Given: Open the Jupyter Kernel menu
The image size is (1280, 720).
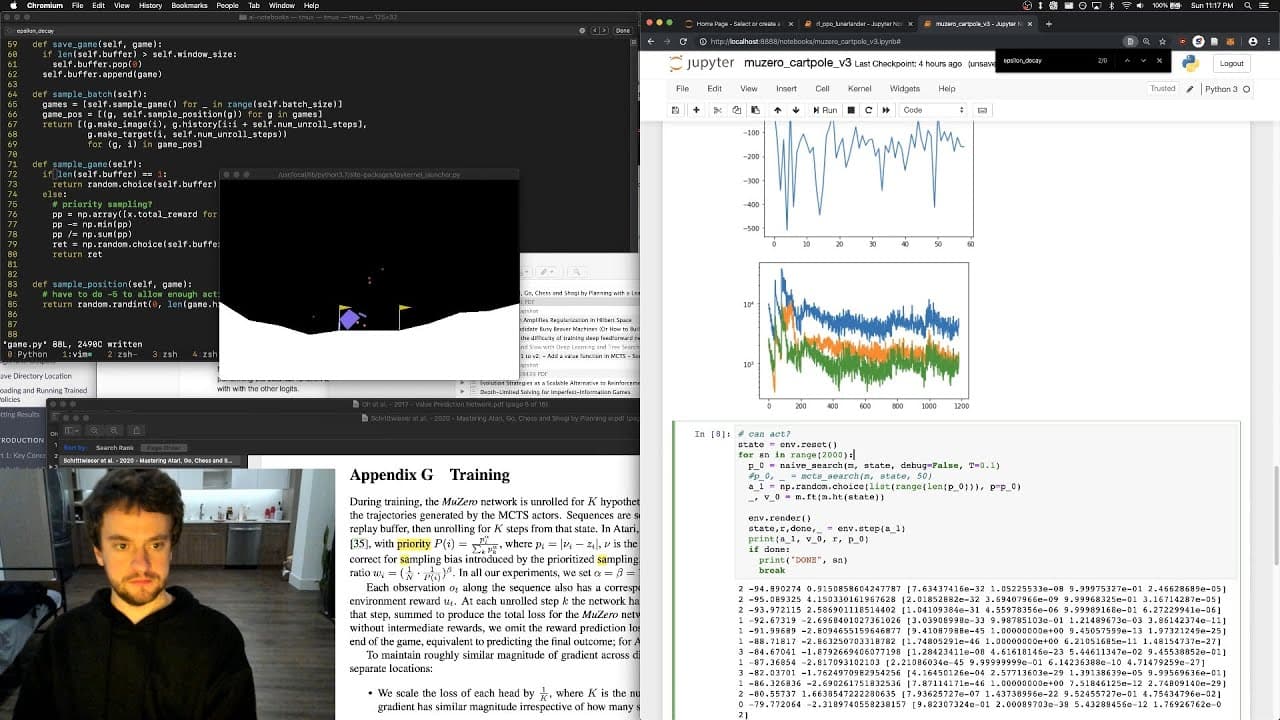Looking at the screenshot, I should point(859,89).
